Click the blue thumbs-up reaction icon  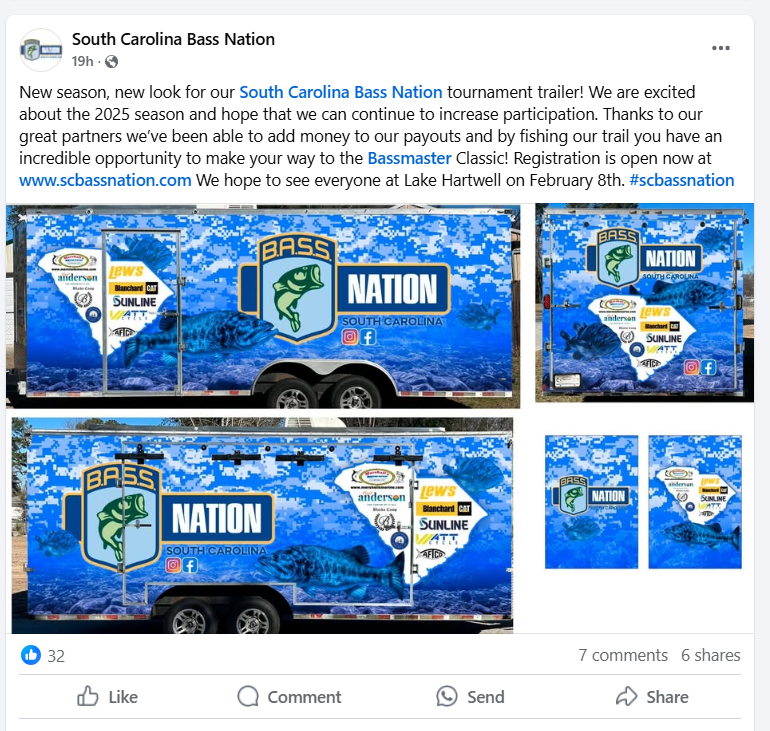click(x=31, y=655)
